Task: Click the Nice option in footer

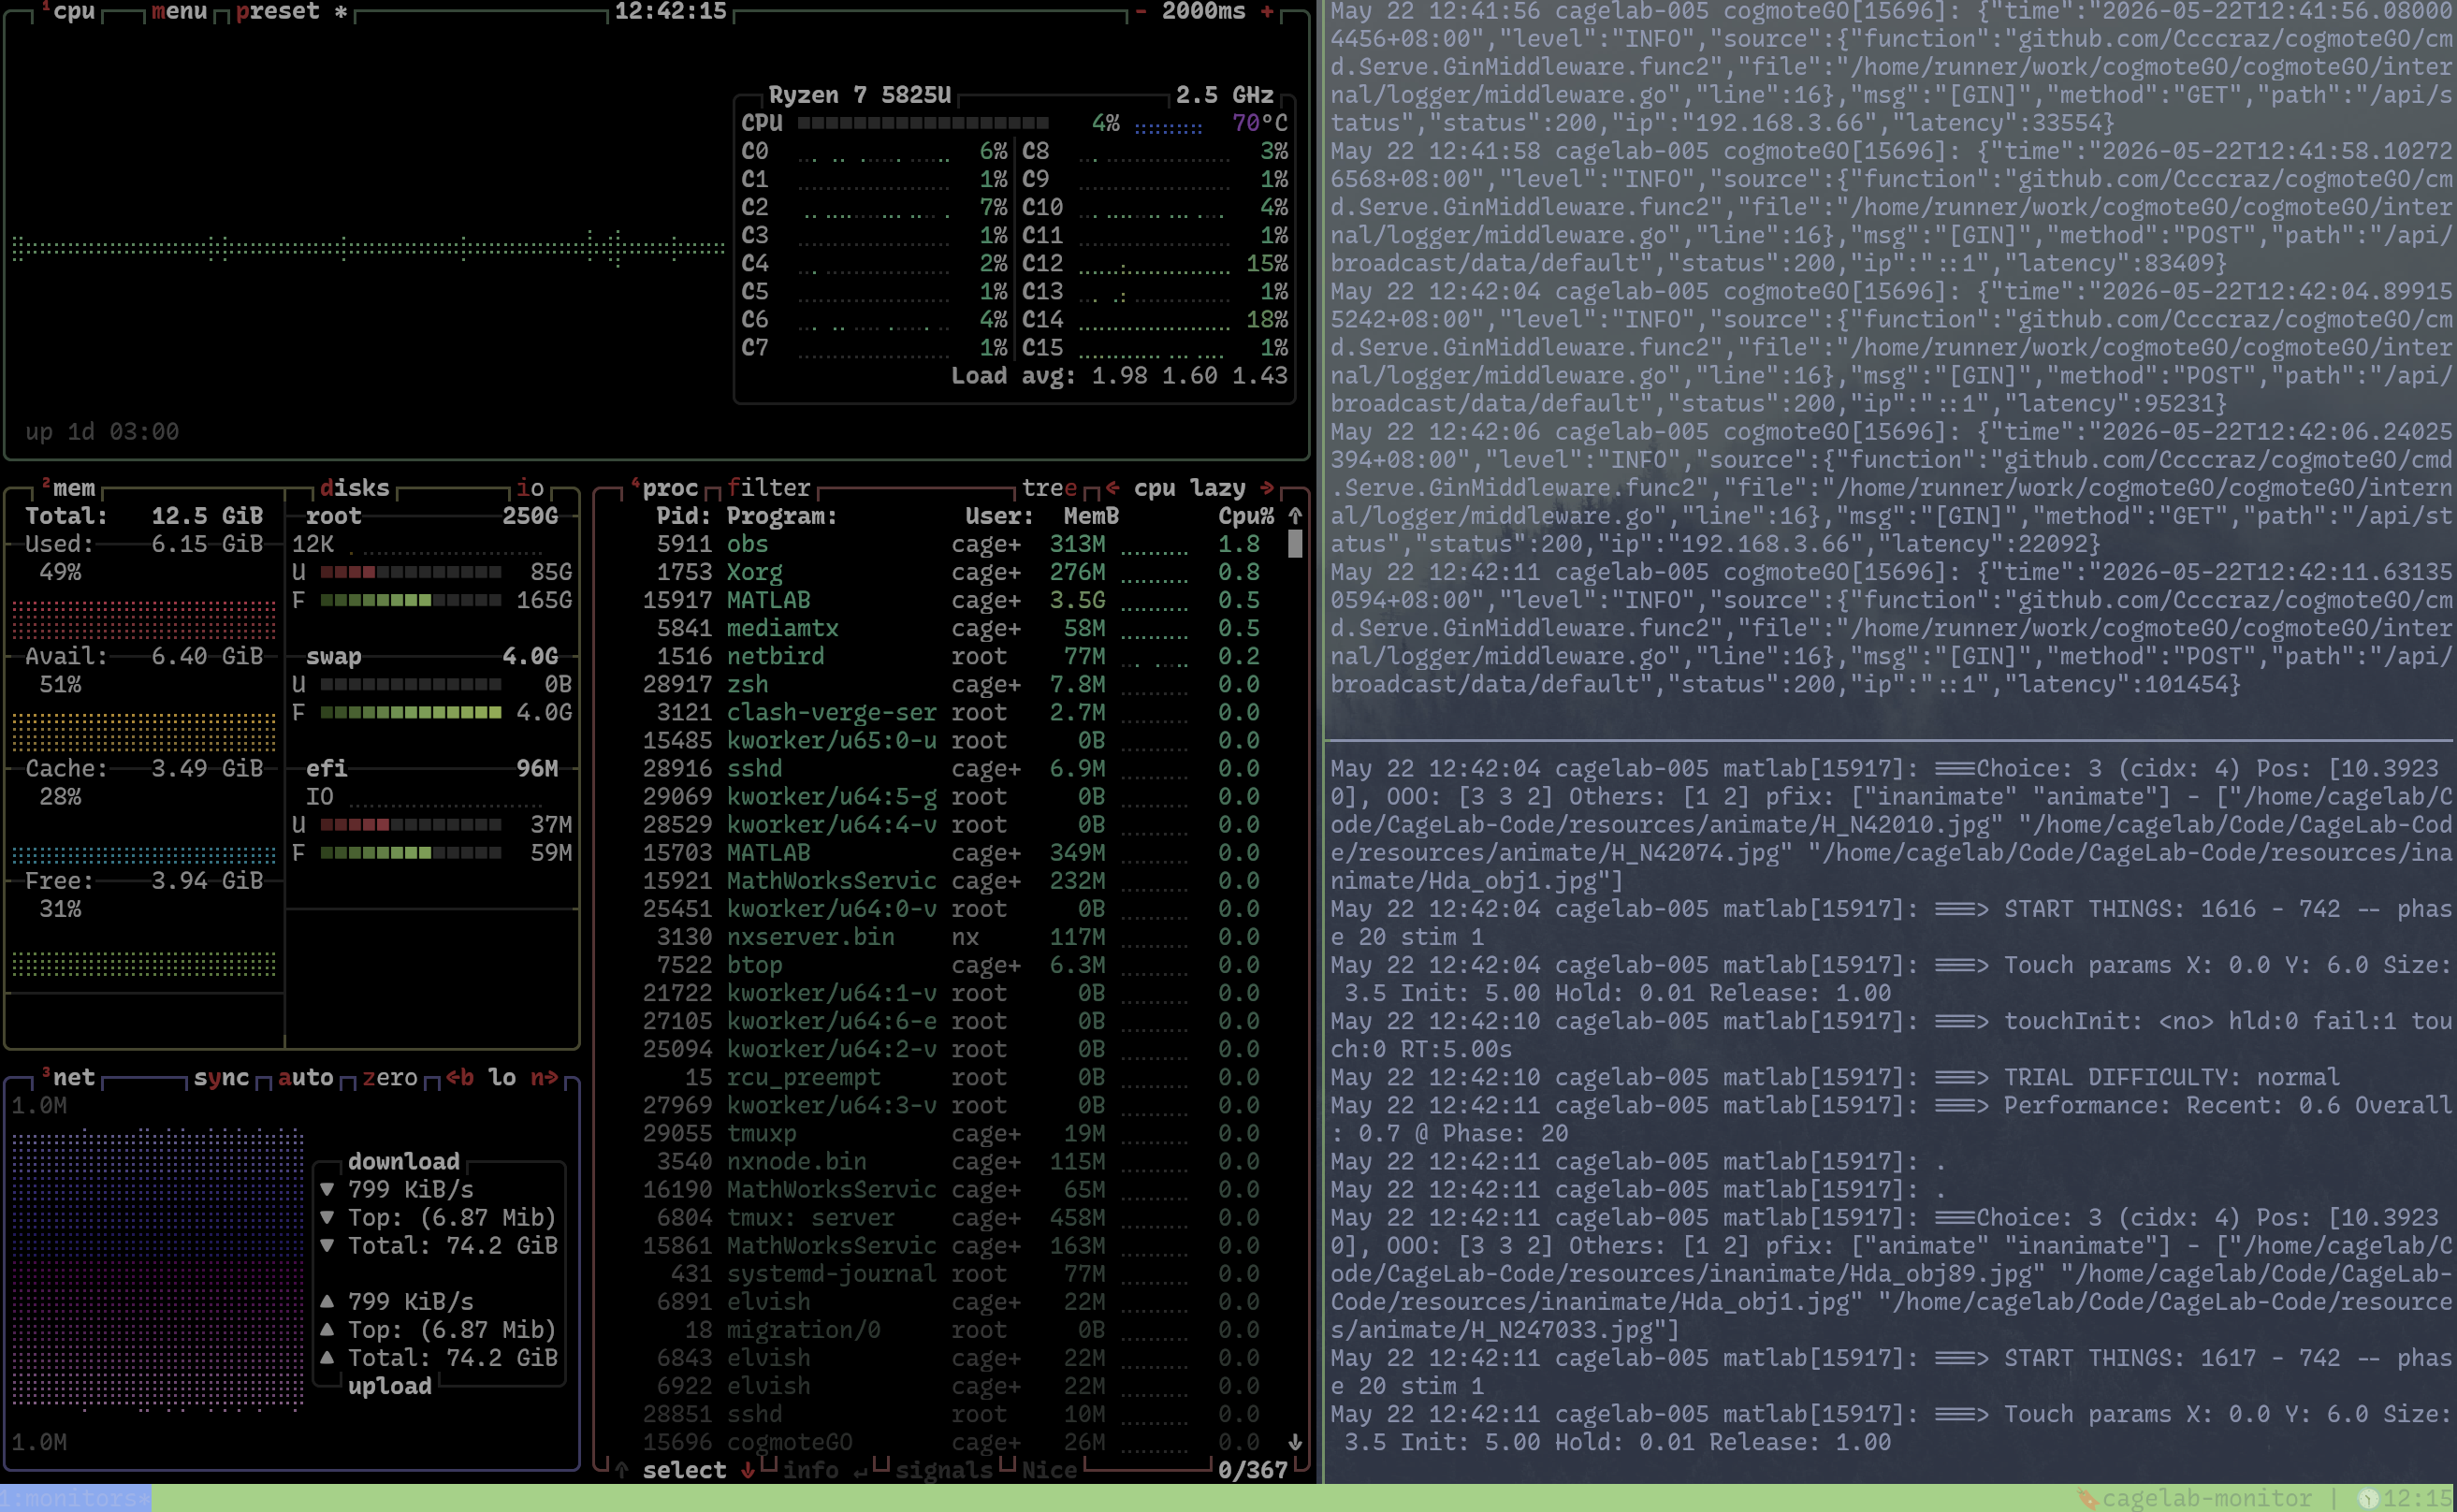Action: coord(1049,1470)
